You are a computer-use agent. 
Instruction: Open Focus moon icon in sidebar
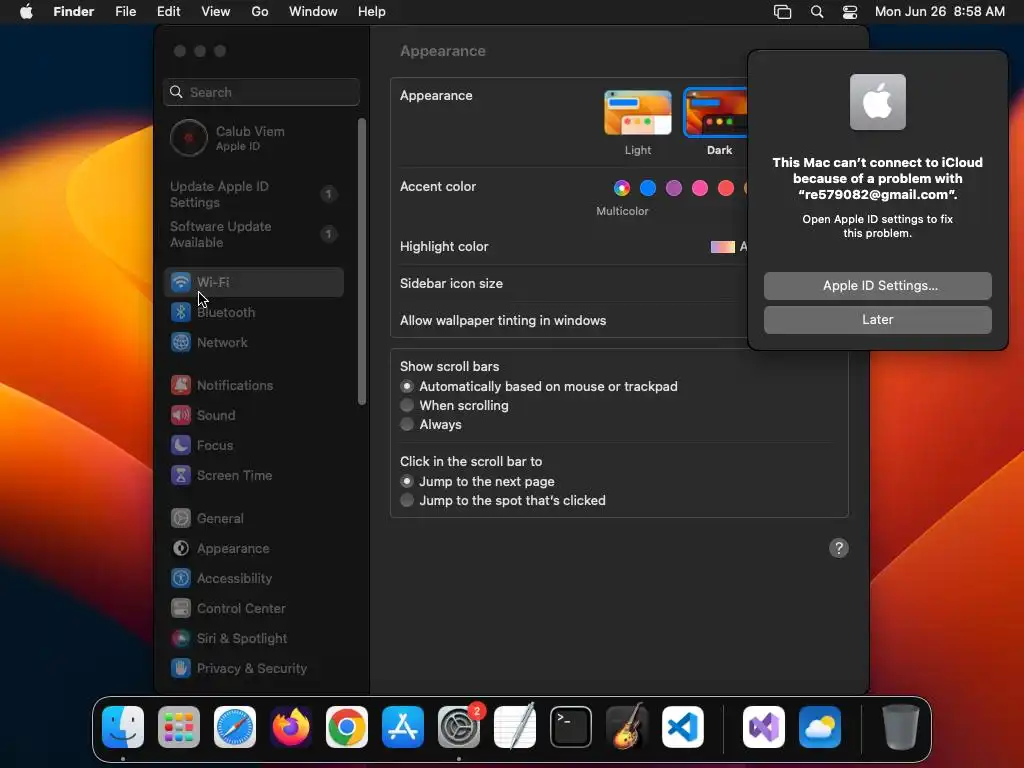point(181,445)
